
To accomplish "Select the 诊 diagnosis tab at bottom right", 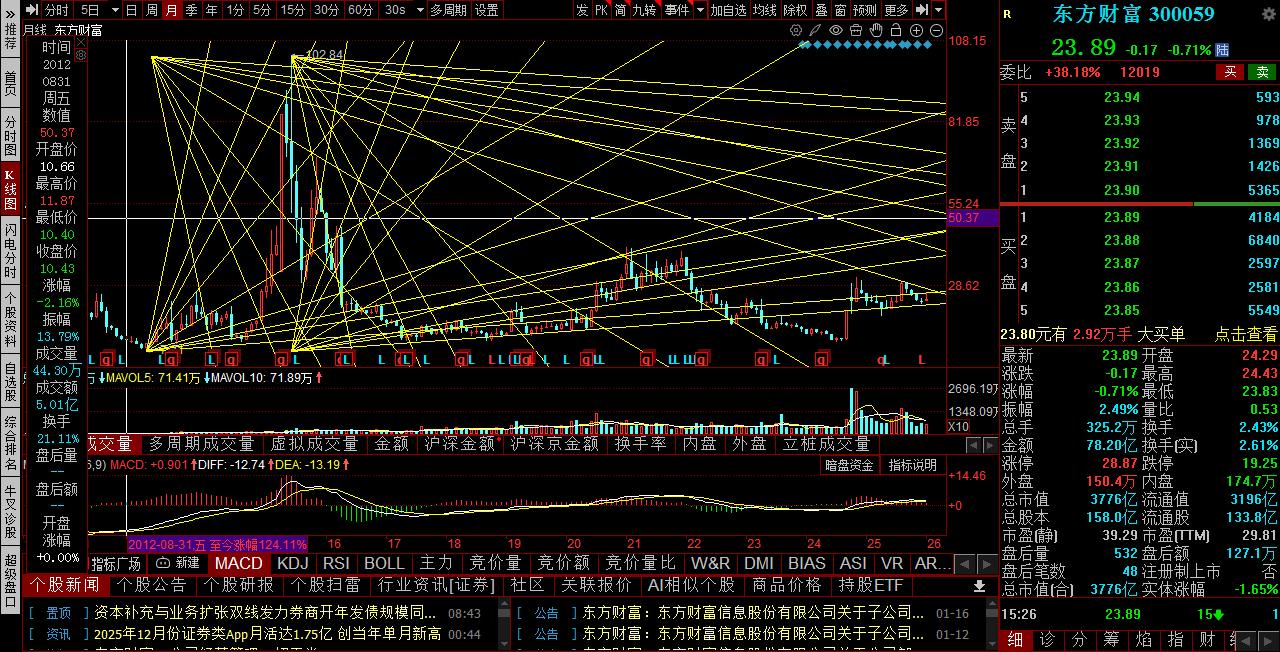I will (x=1047, y=640).
